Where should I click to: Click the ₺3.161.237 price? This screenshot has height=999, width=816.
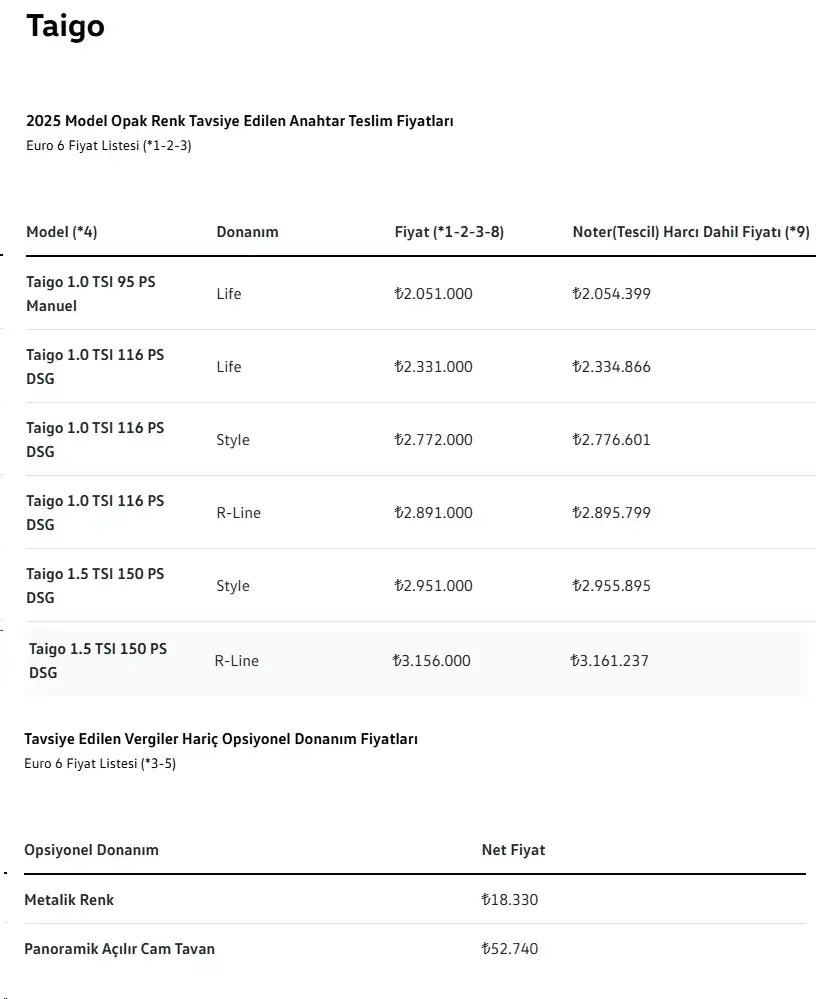click(610, 661)
